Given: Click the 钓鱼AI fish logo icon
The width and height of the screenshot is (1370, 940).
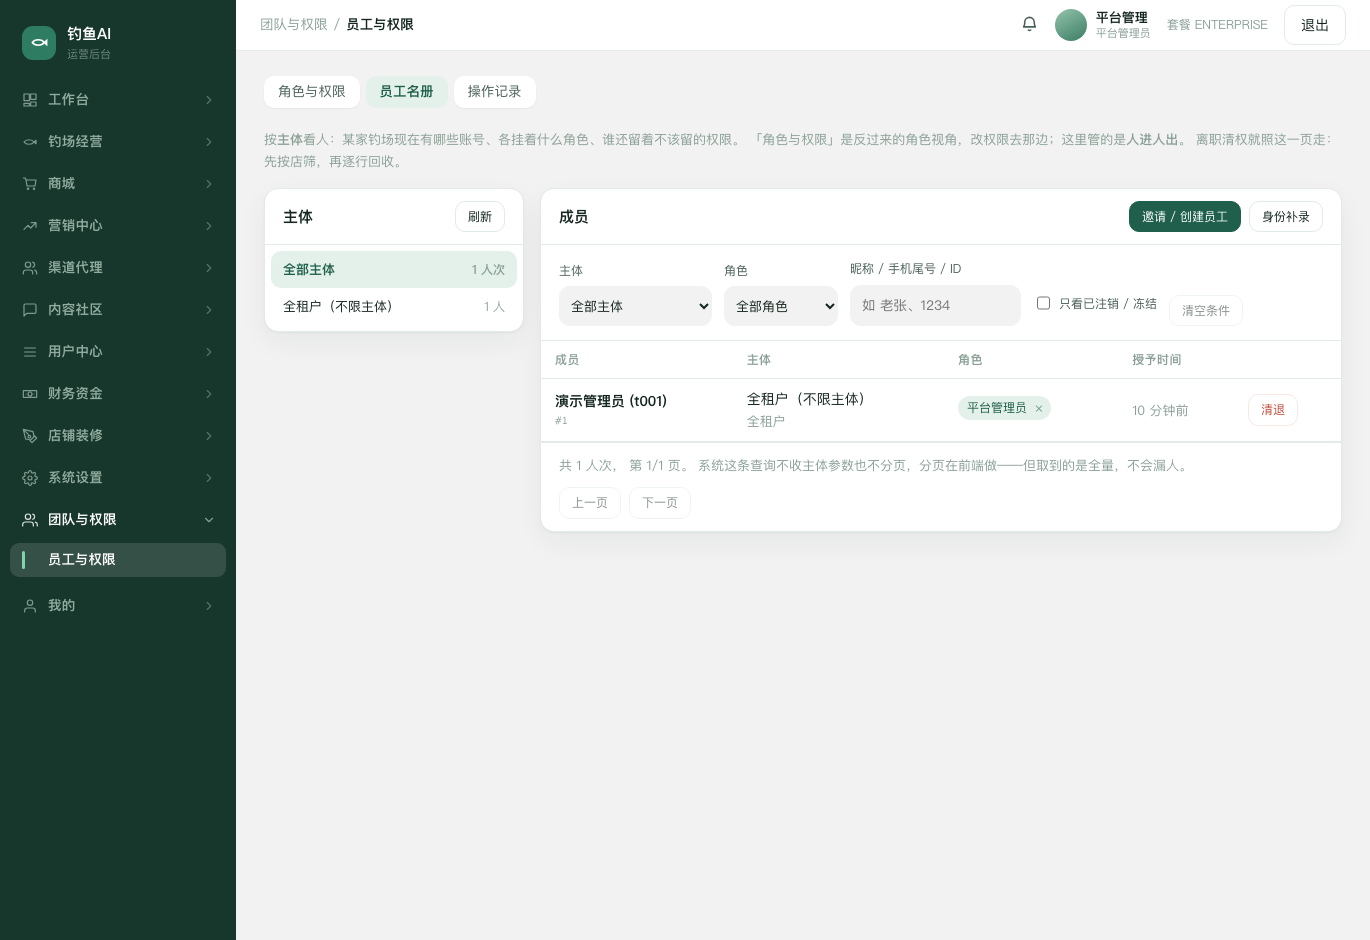Looking at the screenshot, I should [x=39, y=43].
